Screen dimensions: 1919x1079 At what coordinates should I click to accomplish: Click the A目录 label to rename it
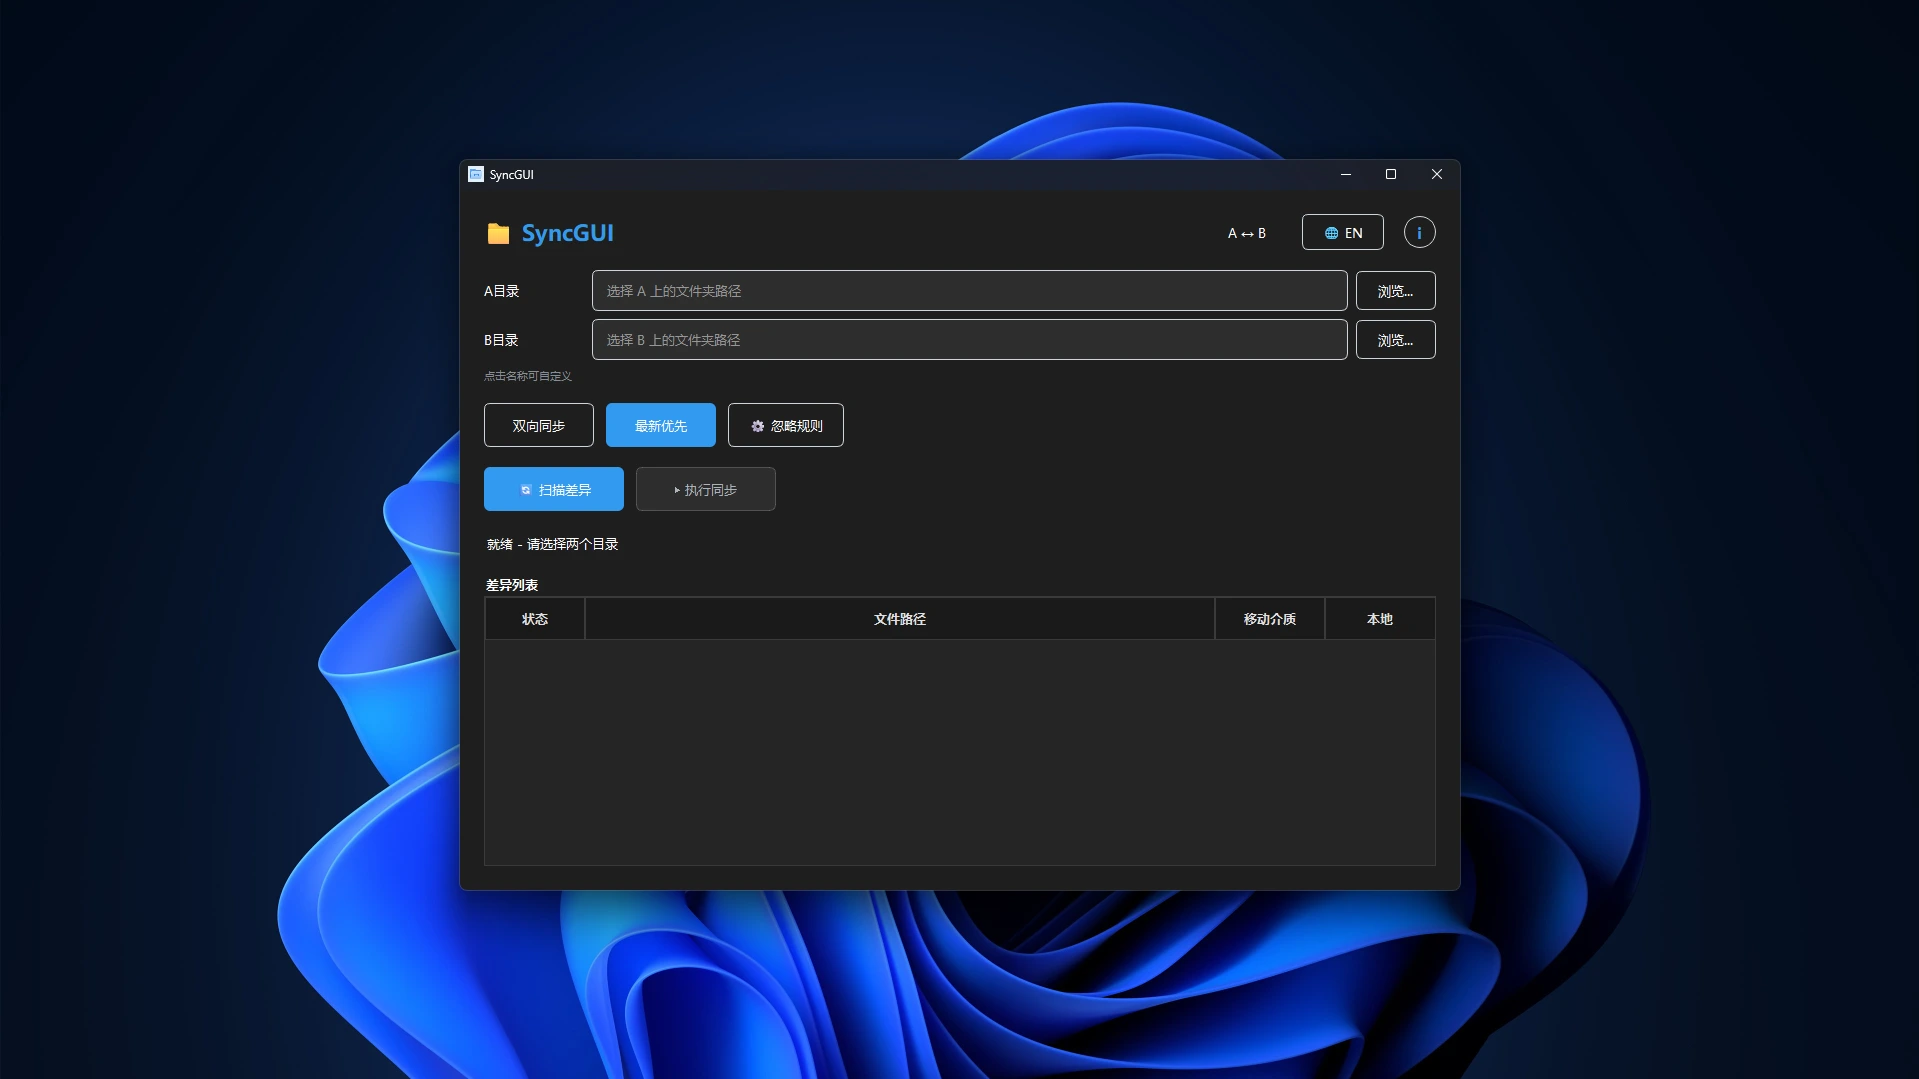501,291
